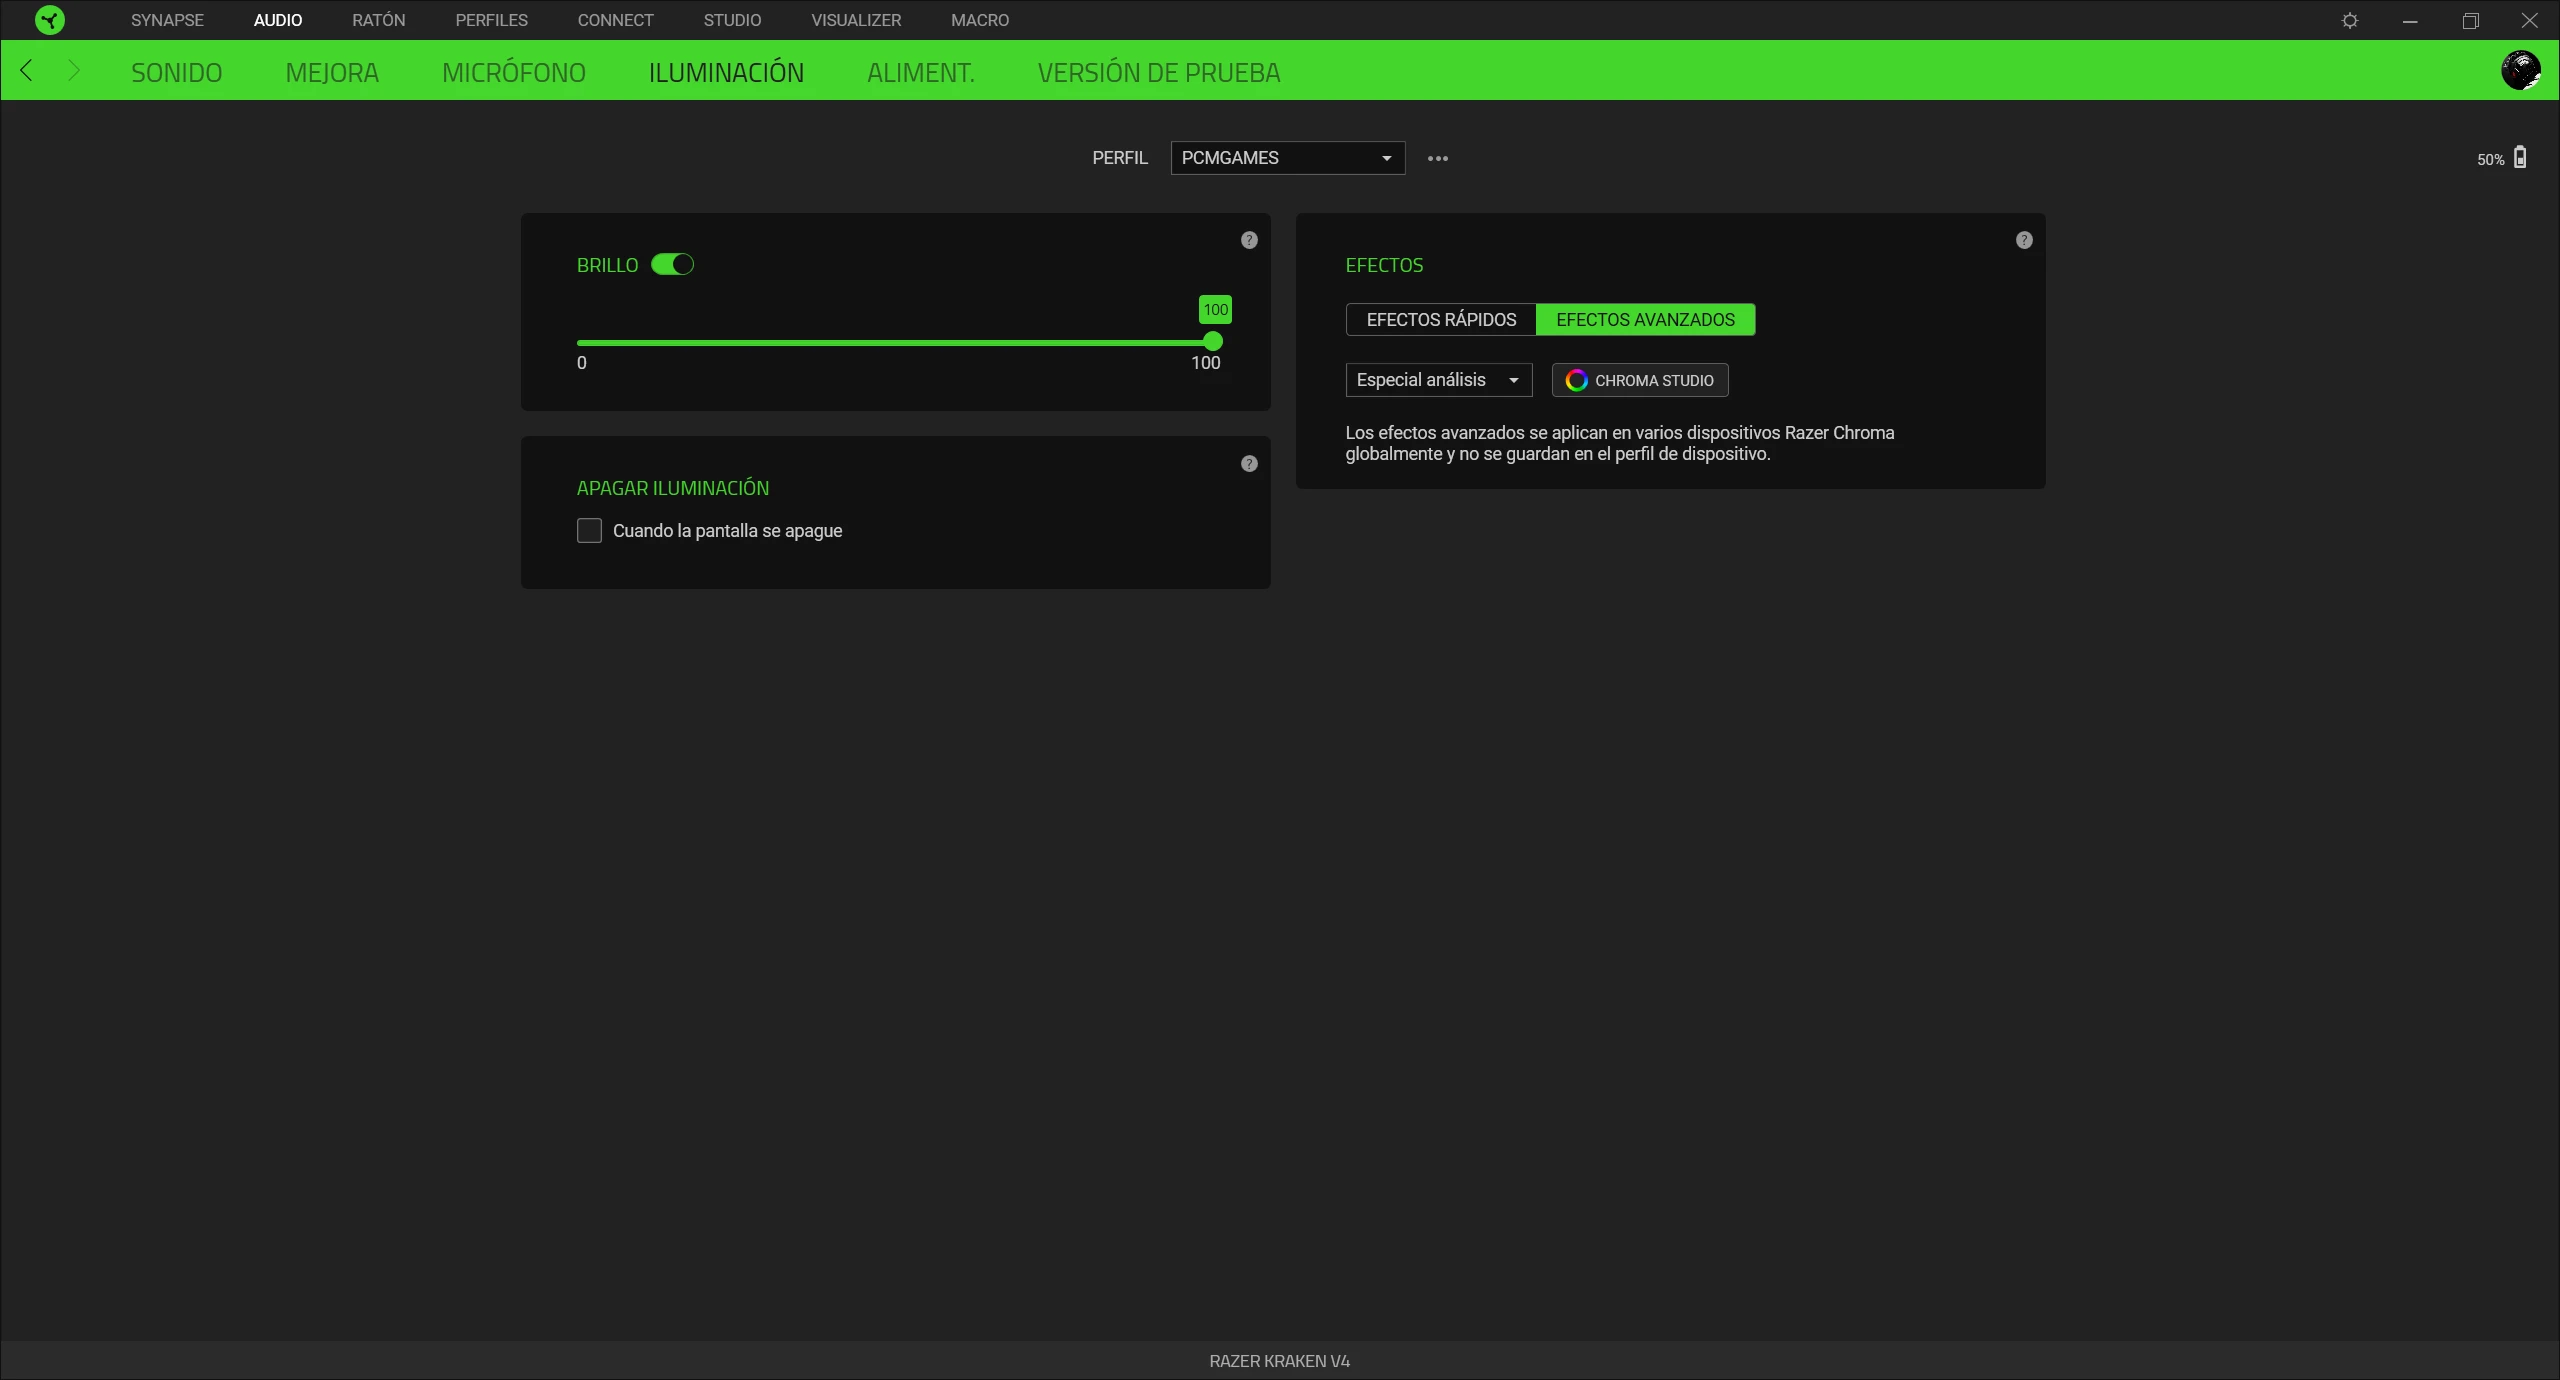The height and width of the screenshot is (1380, 2560).
Task: Switch to the RATÓN menu
Action: pos(379,20)
